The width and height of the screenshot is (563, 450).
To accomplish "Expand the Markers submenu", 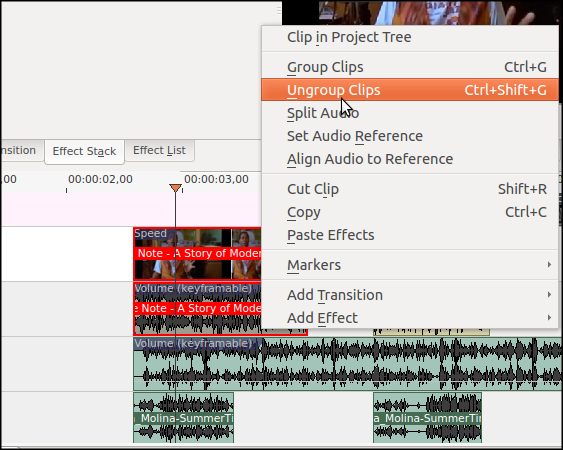I will click(x=410, y=265).
